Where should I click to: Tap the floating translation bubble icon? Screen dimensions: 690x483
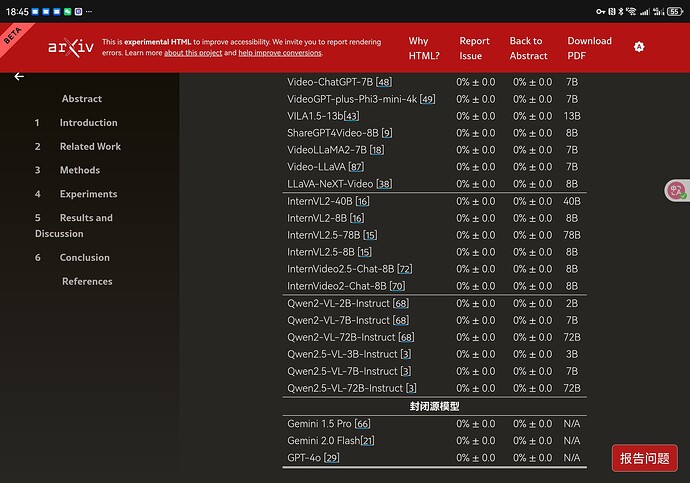[x=676, y=190]
